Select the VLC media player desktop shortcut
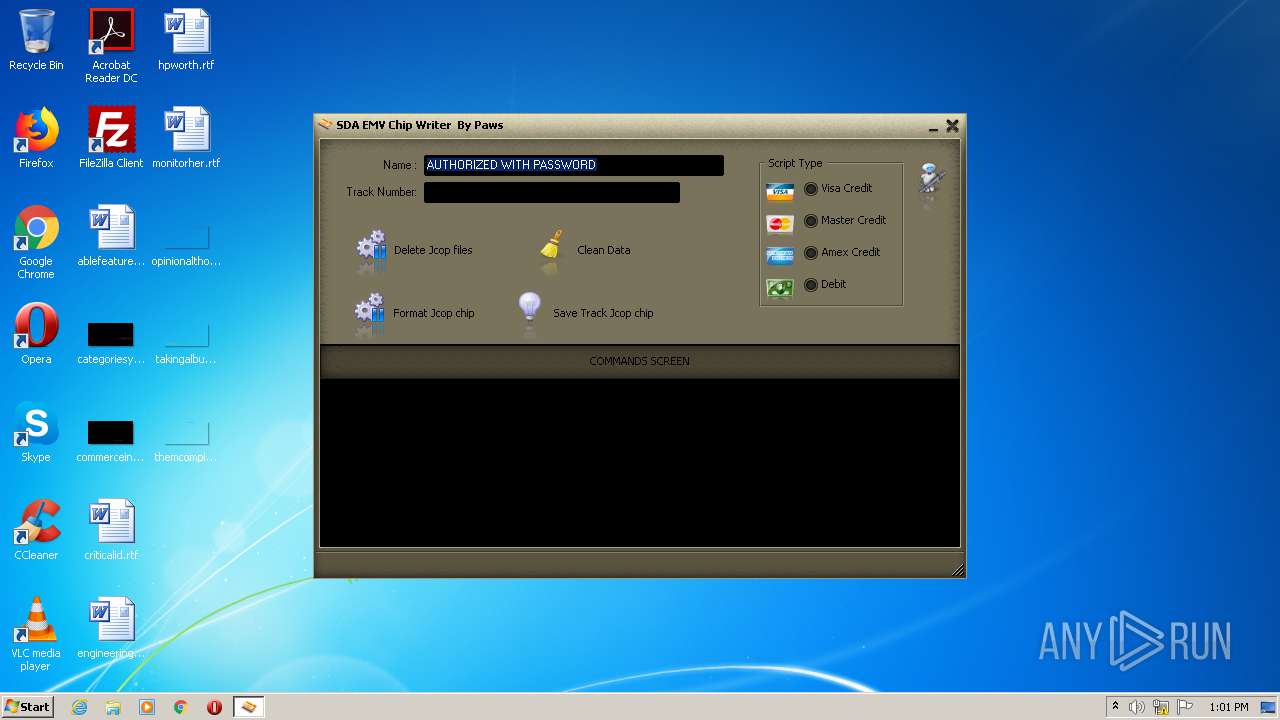The width and height of the screenshot is (1280, 720). coord(36,634)
